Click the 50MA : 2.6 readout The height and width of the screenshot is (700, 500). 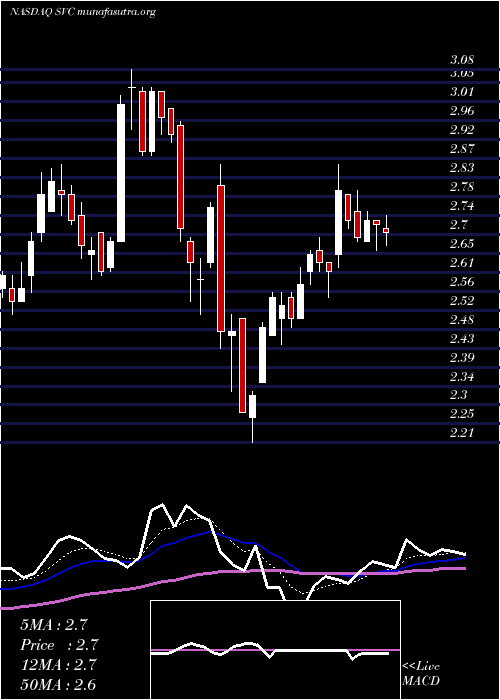tap(58, 685)
